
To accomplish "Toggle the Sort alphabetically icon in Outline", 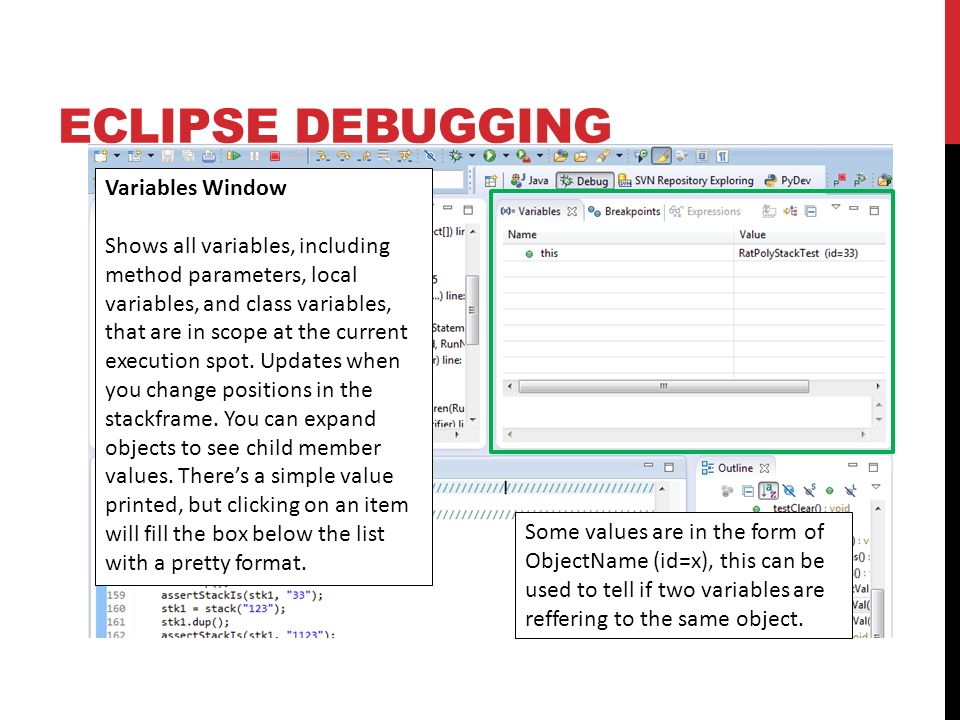I will coord(768,490).
